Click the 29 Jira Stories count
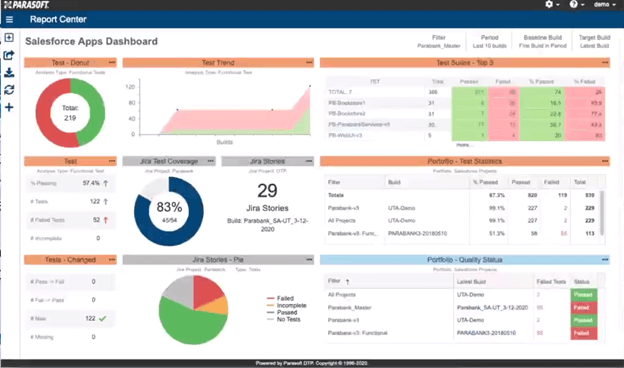Viewport: 624px width, 368px height. (x=267, y=191)
